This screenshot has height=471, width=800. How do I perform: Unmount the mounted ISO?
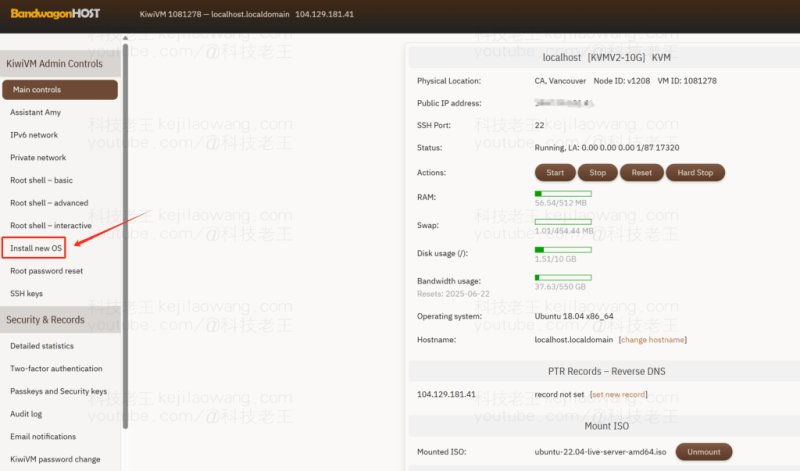pos(704,452)
